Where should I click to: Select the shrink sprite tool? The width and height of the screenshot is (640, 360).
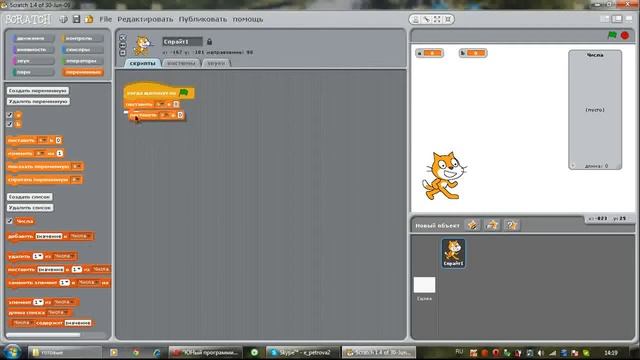(x=448, y=19)
